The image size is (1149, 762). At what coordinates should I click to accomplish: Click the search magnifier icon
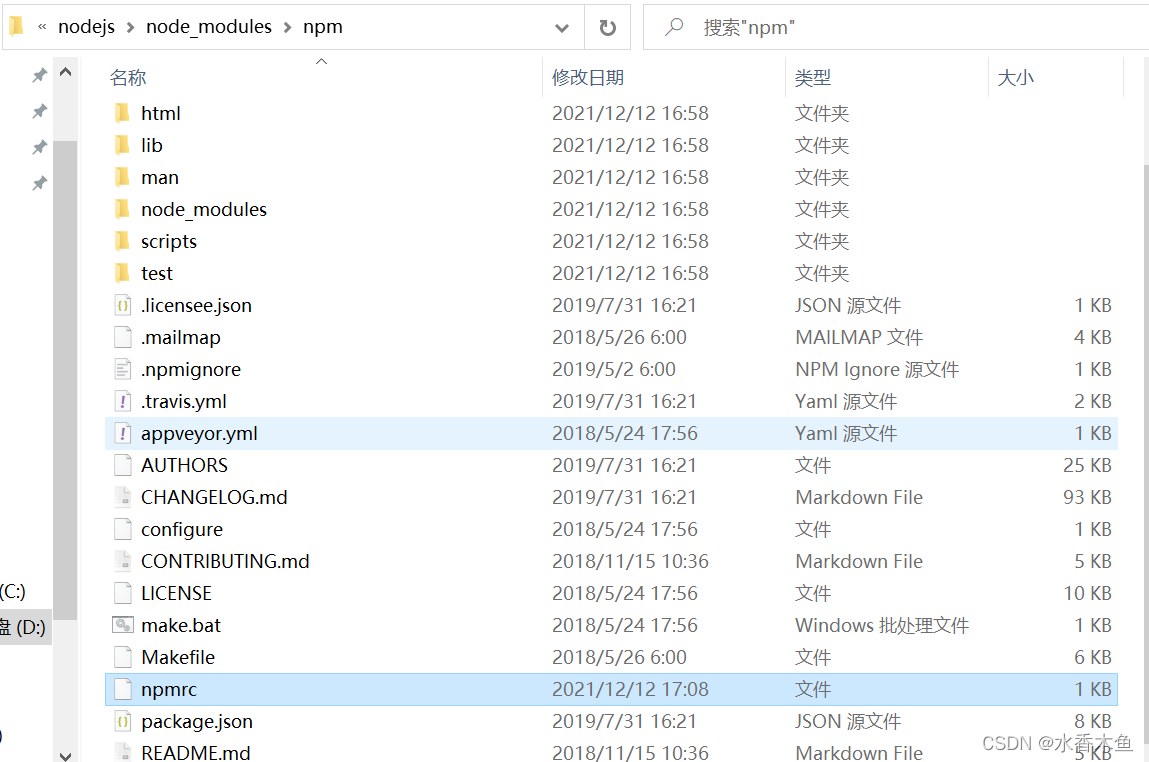(673, 27)
